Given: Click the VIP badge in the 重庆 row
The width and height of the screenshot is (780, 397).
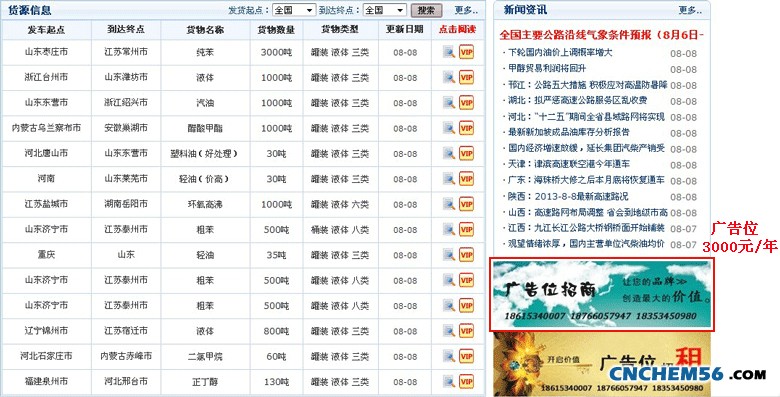Looking at the screenshot, I should point(466,255).
